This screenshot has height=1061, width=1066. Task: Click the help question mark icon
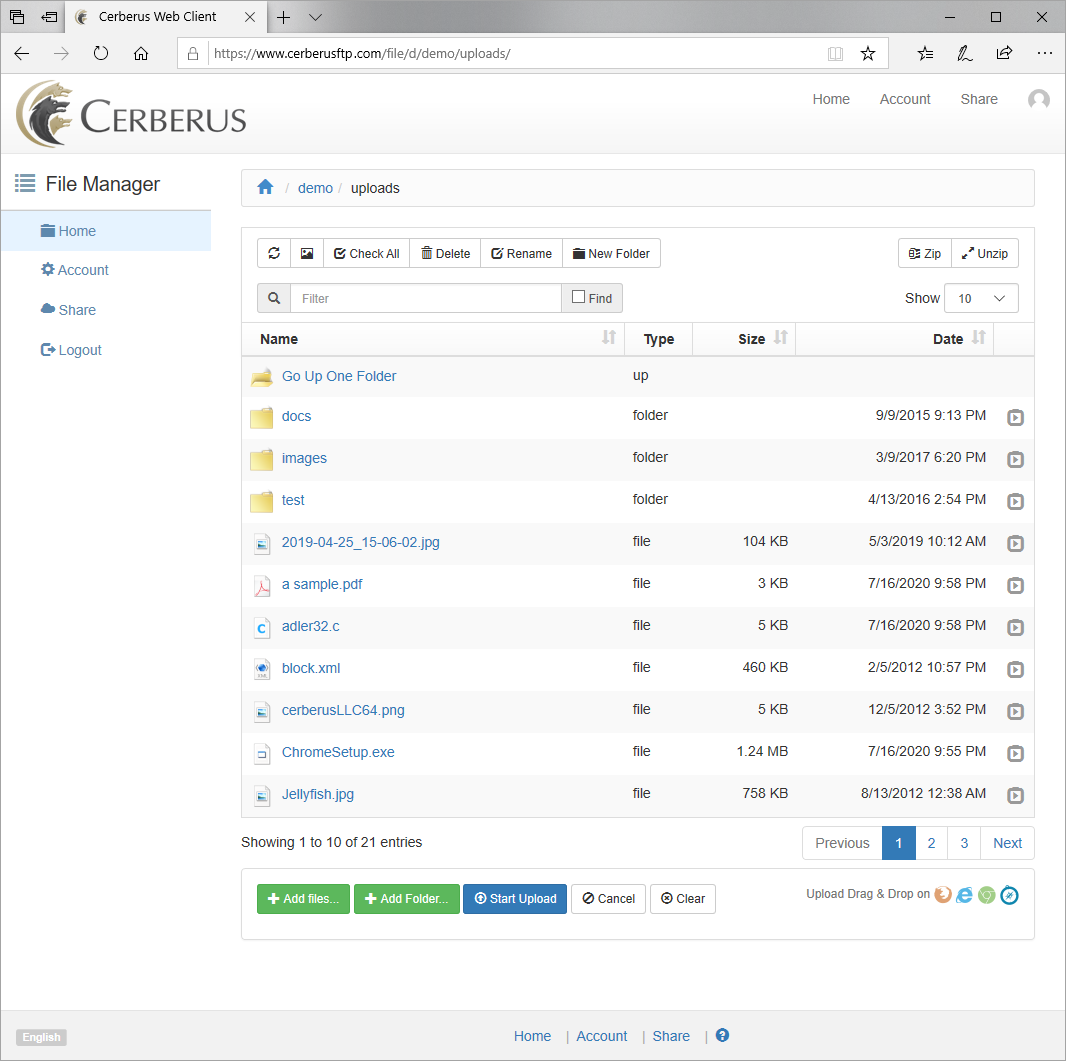pyautogui.click(x=723, y=1036)
